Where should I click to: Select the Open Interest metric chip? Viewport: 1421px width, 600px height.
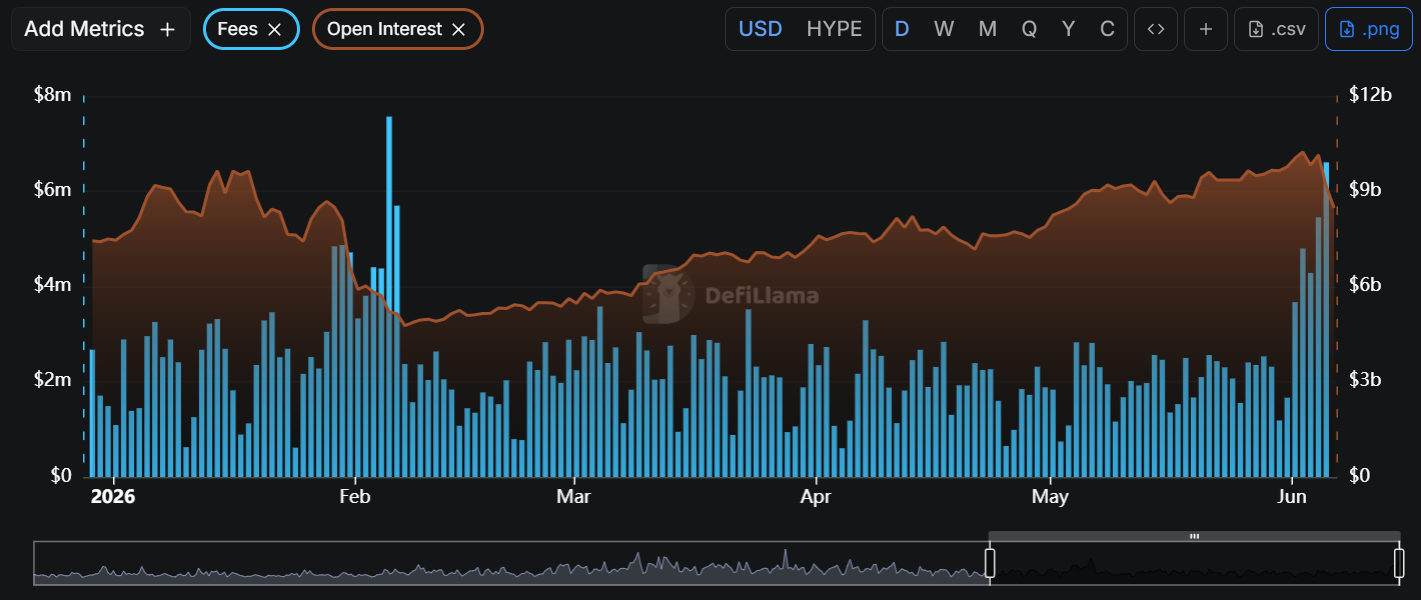[x=398, y=29]
